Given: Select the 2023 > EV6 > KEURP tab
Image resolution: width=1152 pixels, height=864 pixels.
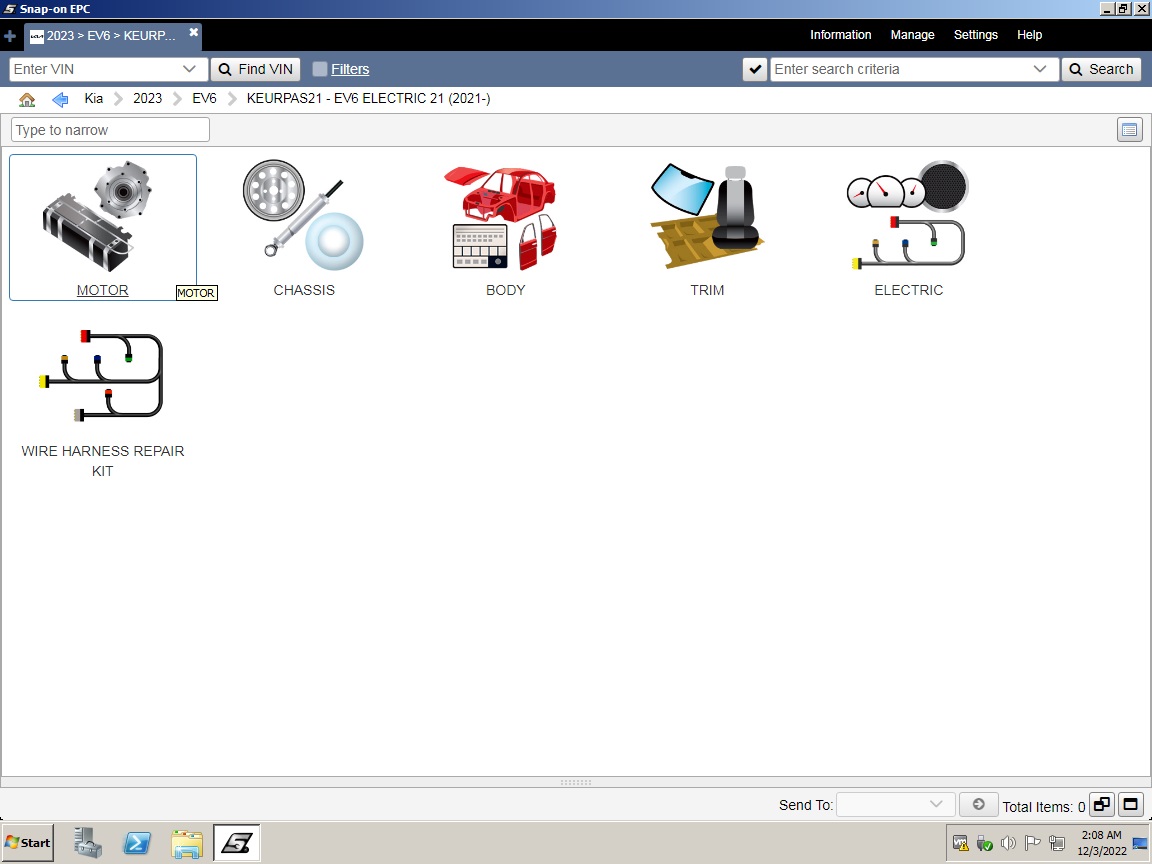Looking at the screenshot, I should pos(112,35).
